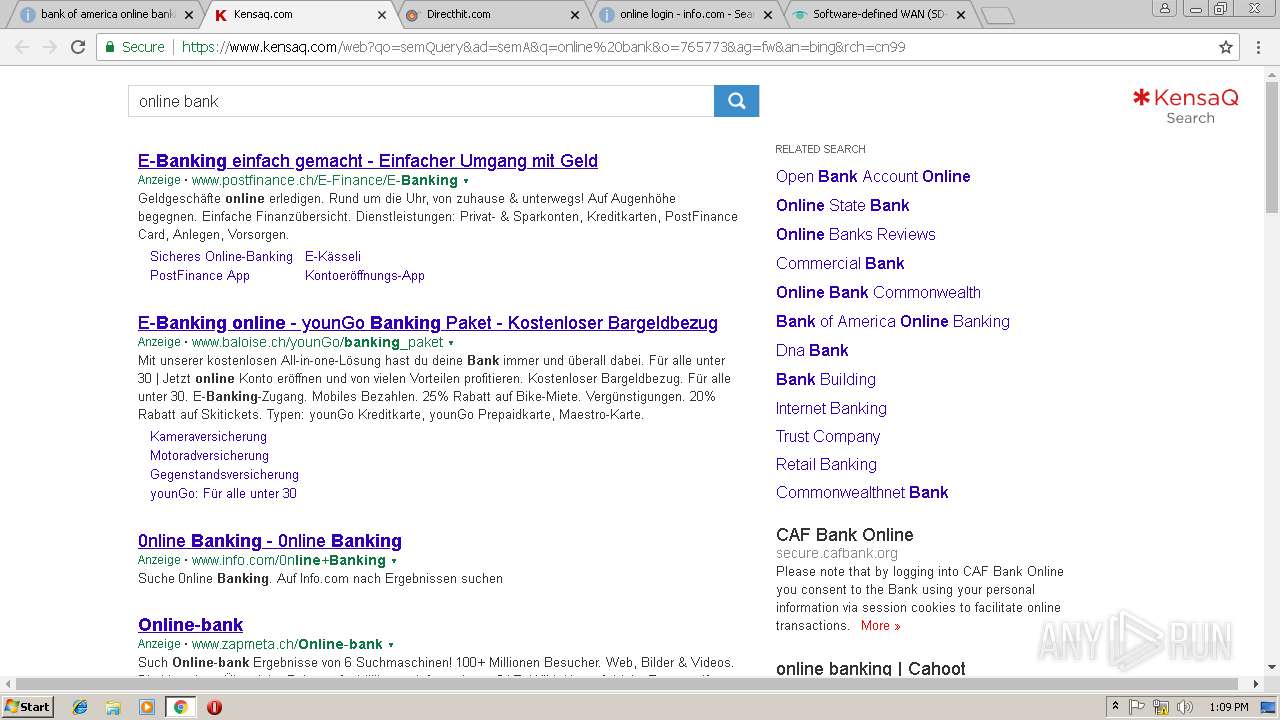Select 'Bank of America Online Banking' related search
1280x720 pixels.
click(x=893, y=322)
